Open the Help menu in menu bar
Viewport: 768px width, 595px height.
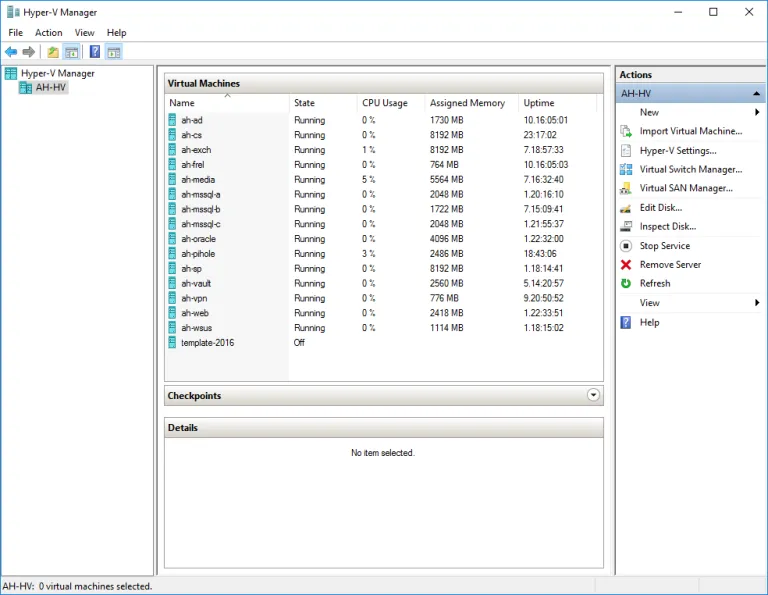click(117, 33)
